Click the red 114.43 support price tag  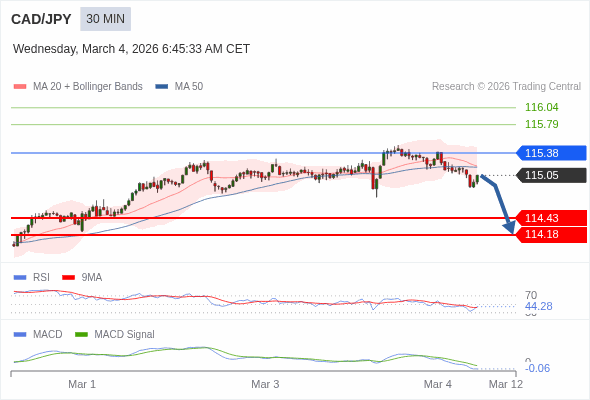tap(551, 218)
